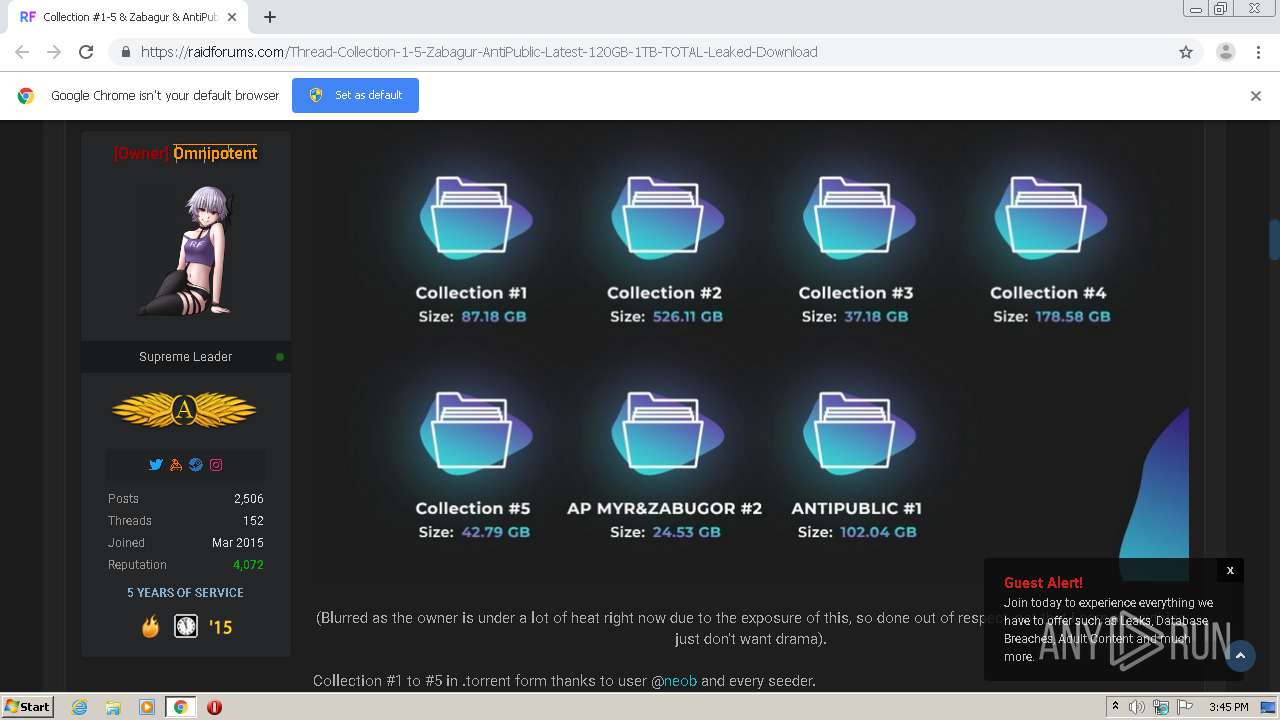1280x720 pixels.
Task: Click the Collection #3 label
Action: (x=856, y=293)
